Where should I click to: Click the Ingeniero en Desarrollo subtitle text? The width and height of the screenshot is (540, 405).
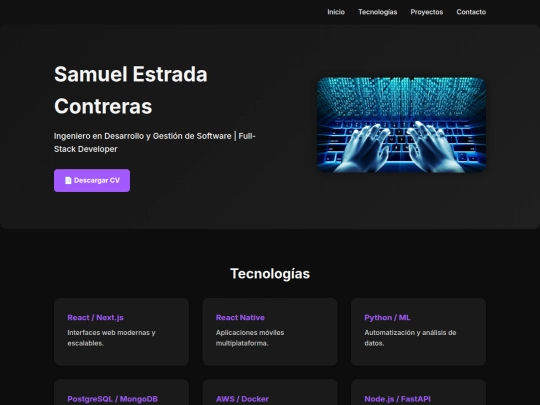coord(155,142)
